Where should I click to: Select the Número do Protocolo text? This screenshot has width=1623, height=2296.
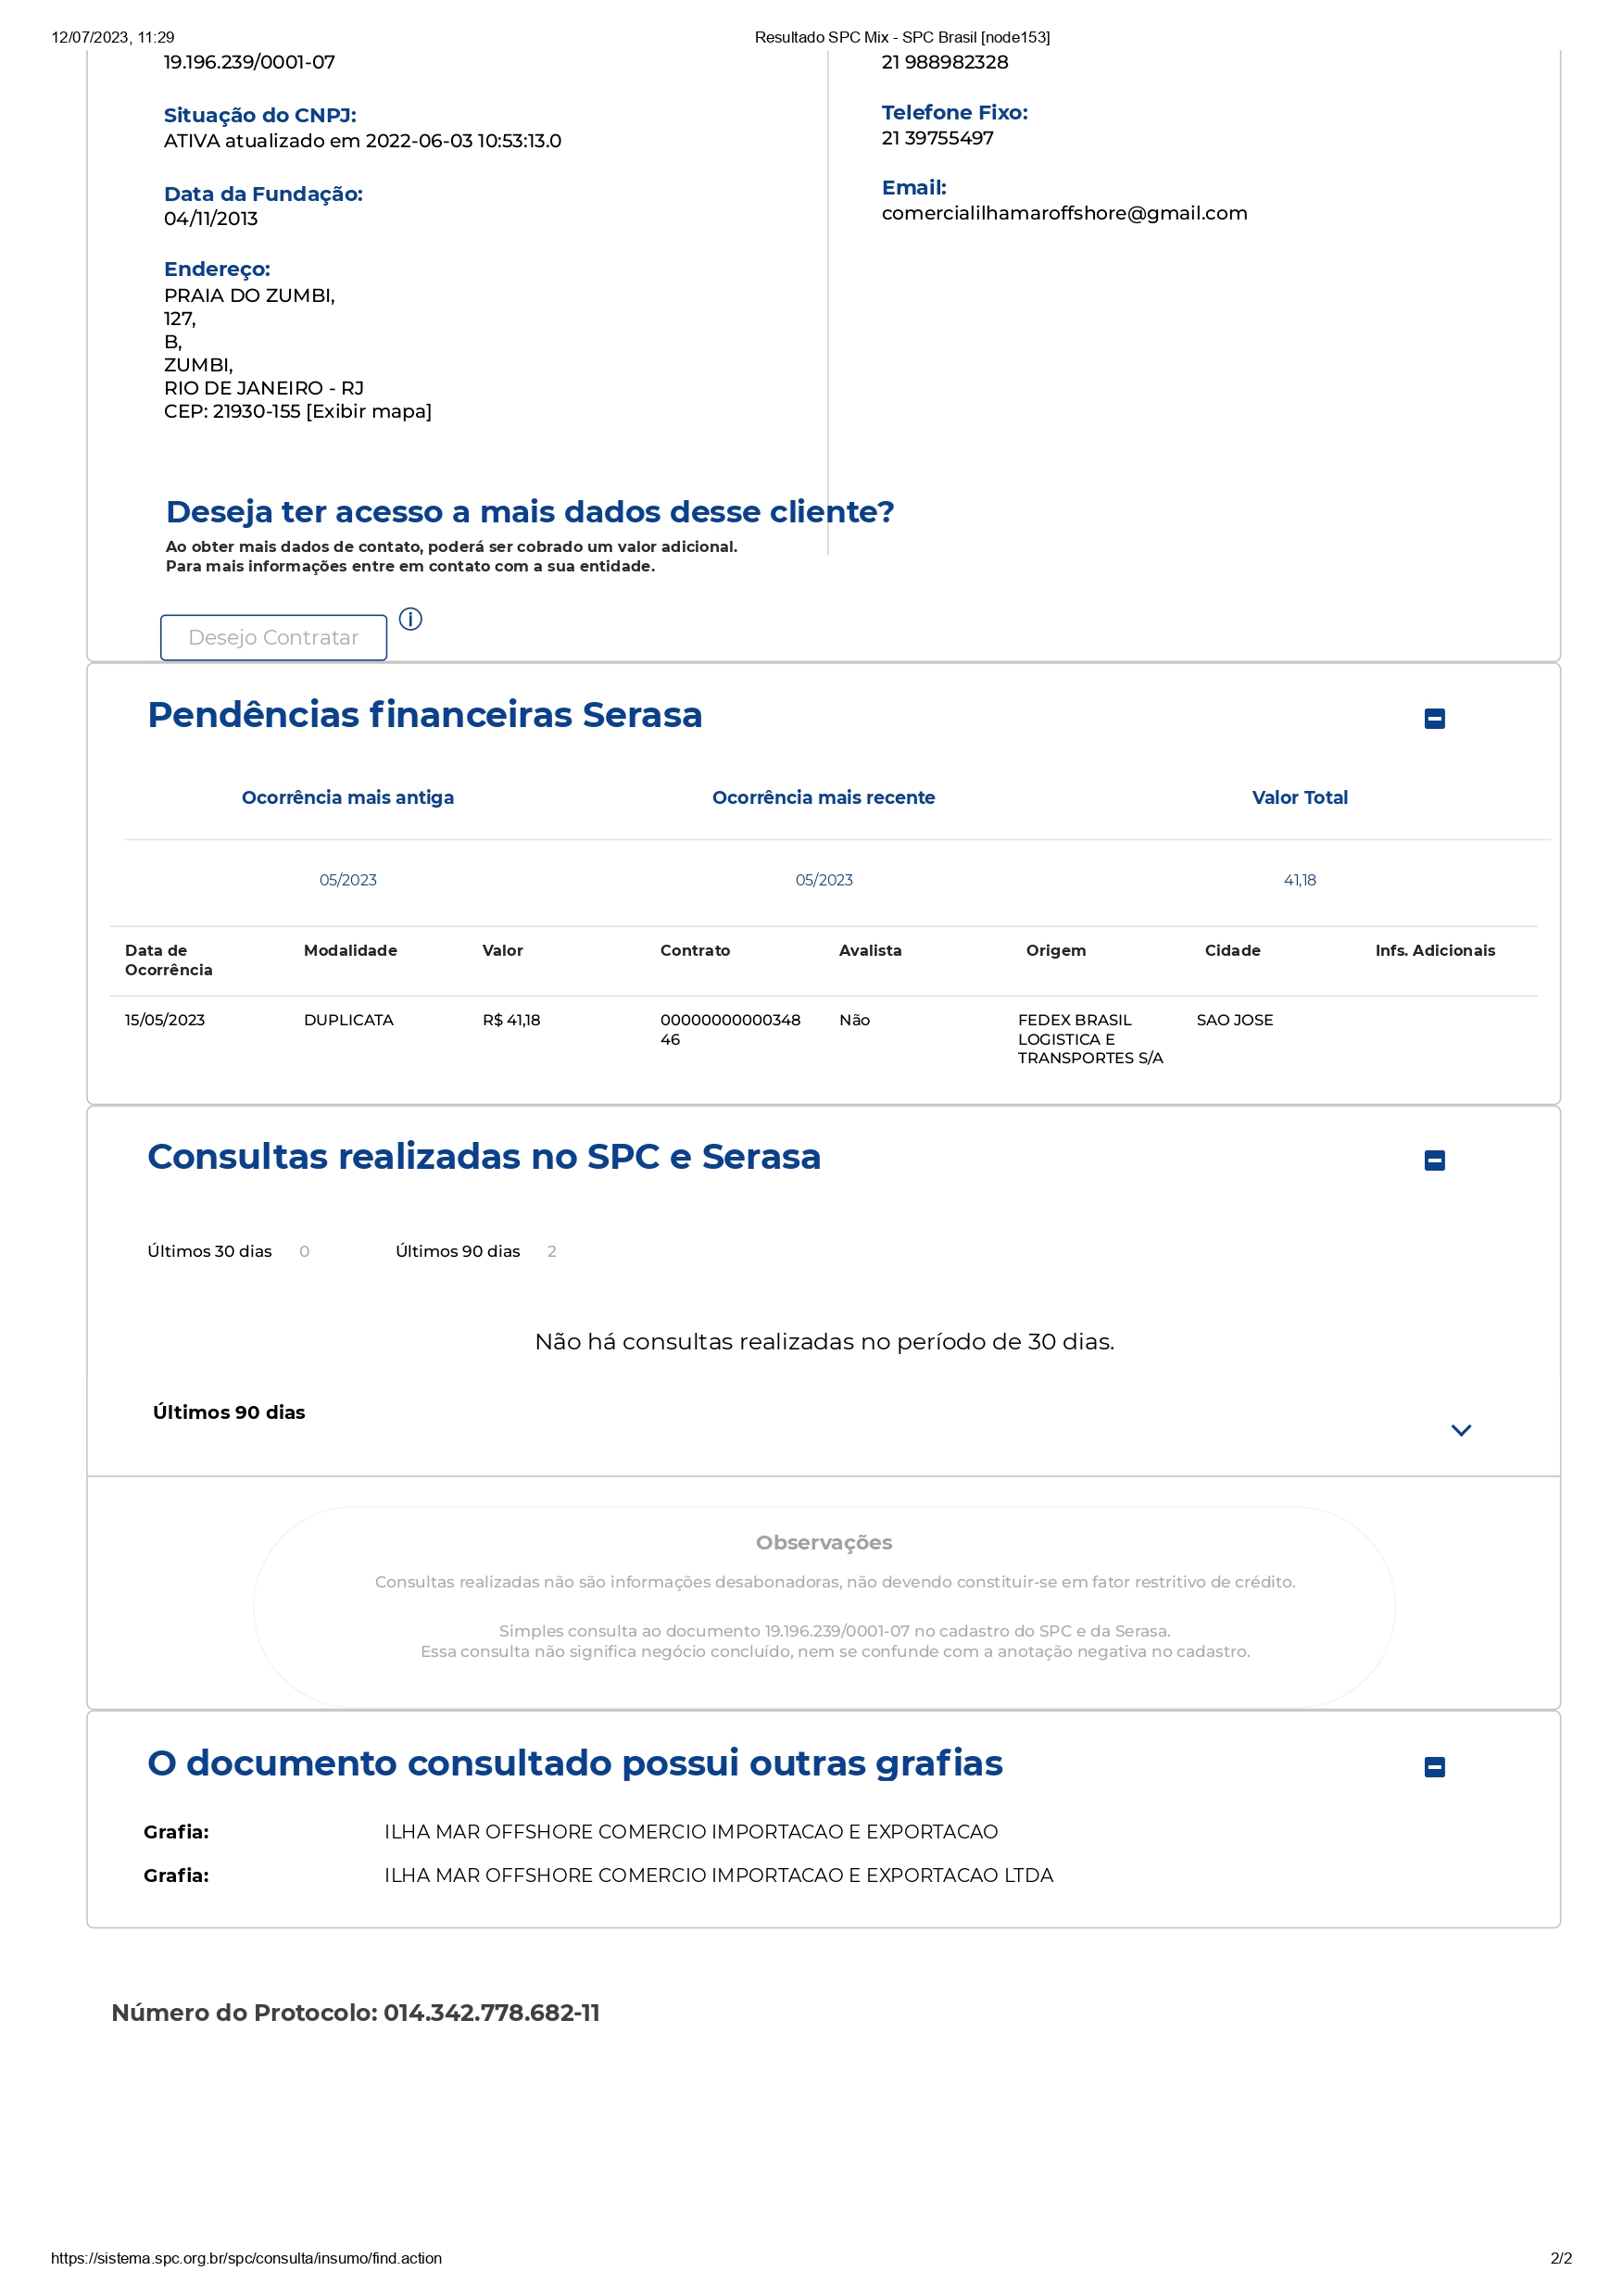(x=355, y=2012)
